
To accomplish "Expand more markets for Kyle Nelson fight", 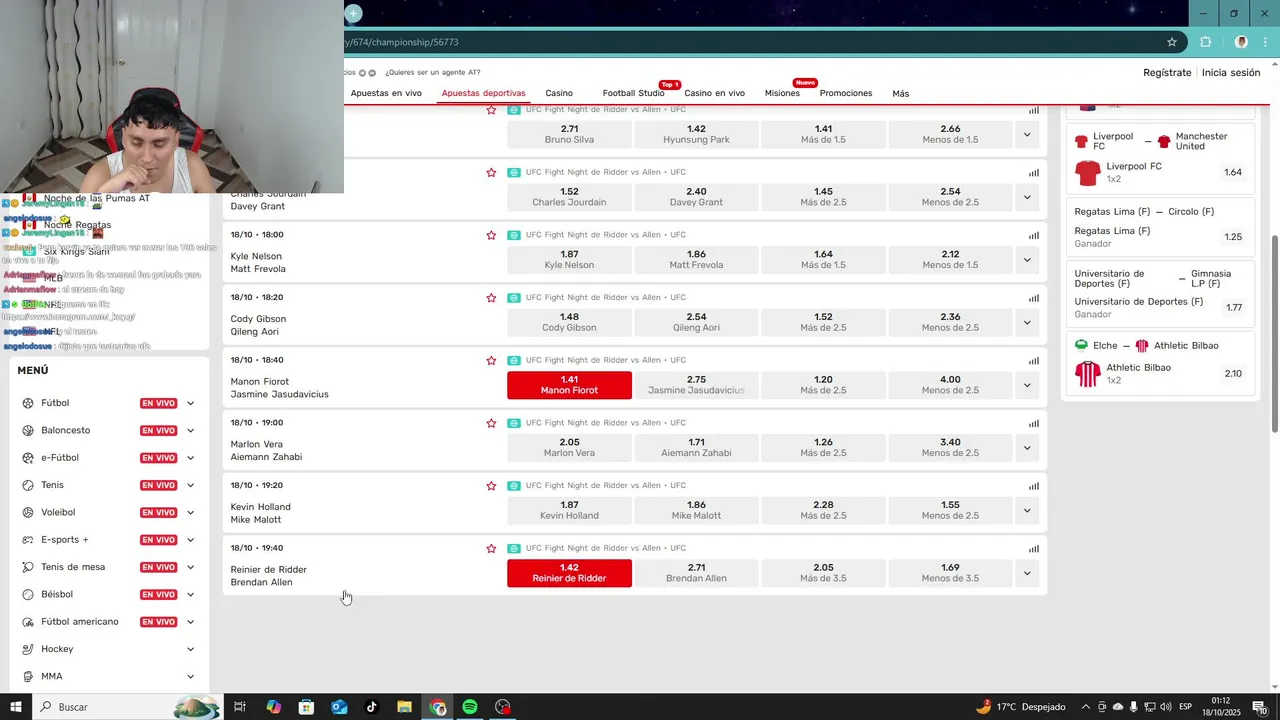I will [x=1027, y=260].
